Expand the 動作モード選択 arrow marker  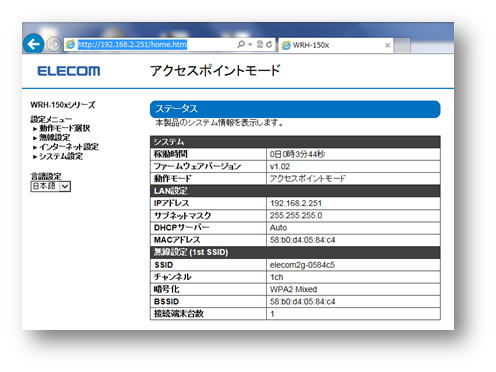click(35, 129)
